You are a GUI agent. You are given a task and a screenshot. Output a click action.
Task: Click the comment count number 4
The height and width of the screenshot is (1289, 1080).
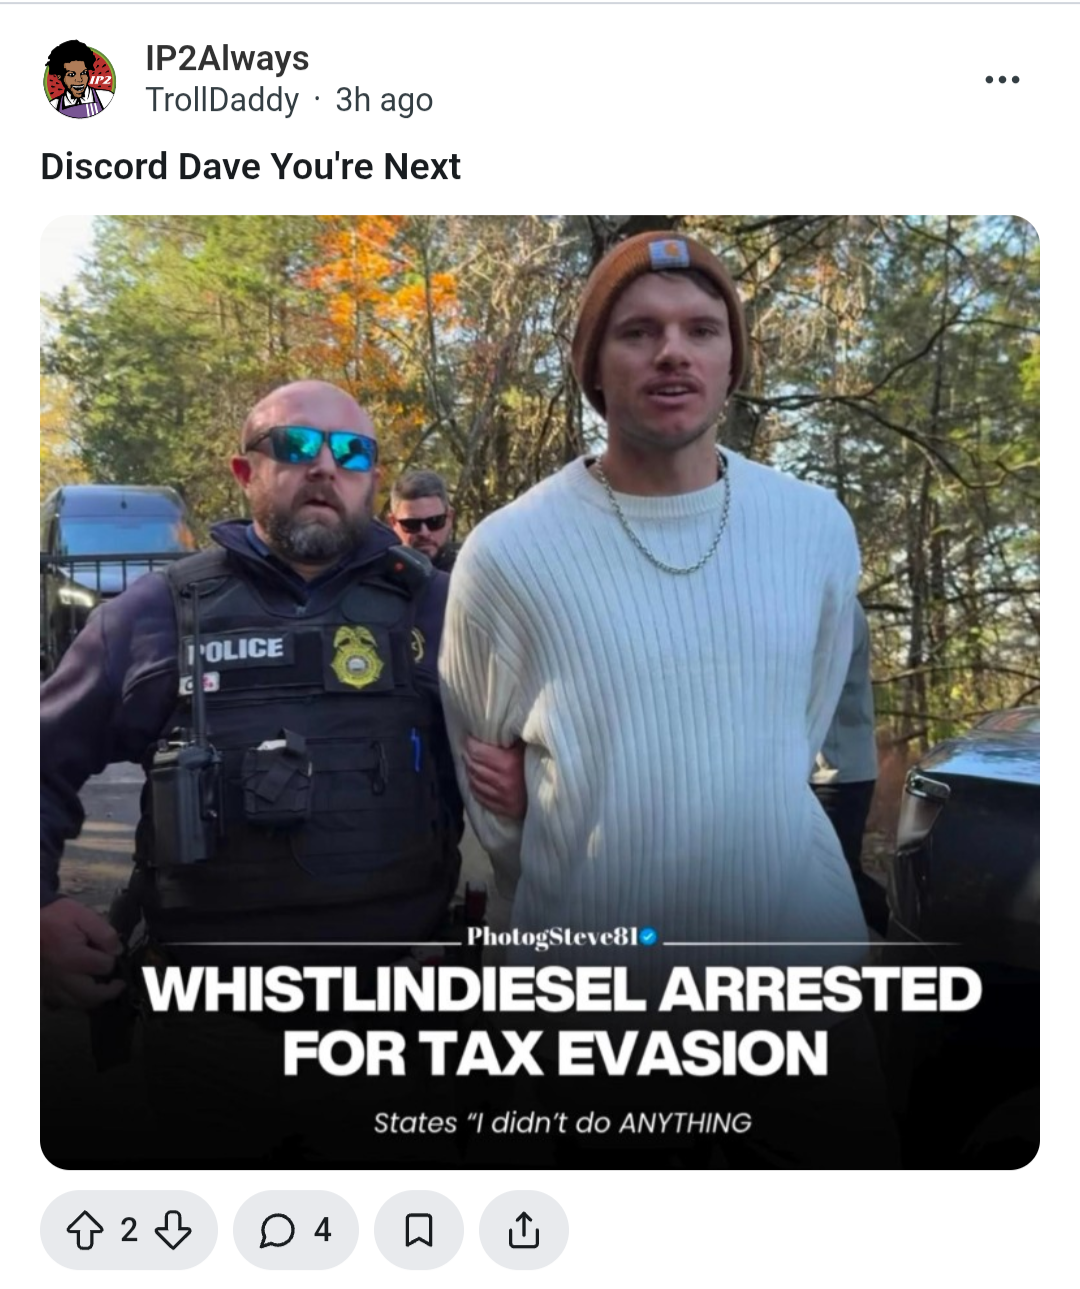(x=322, y=1230)
